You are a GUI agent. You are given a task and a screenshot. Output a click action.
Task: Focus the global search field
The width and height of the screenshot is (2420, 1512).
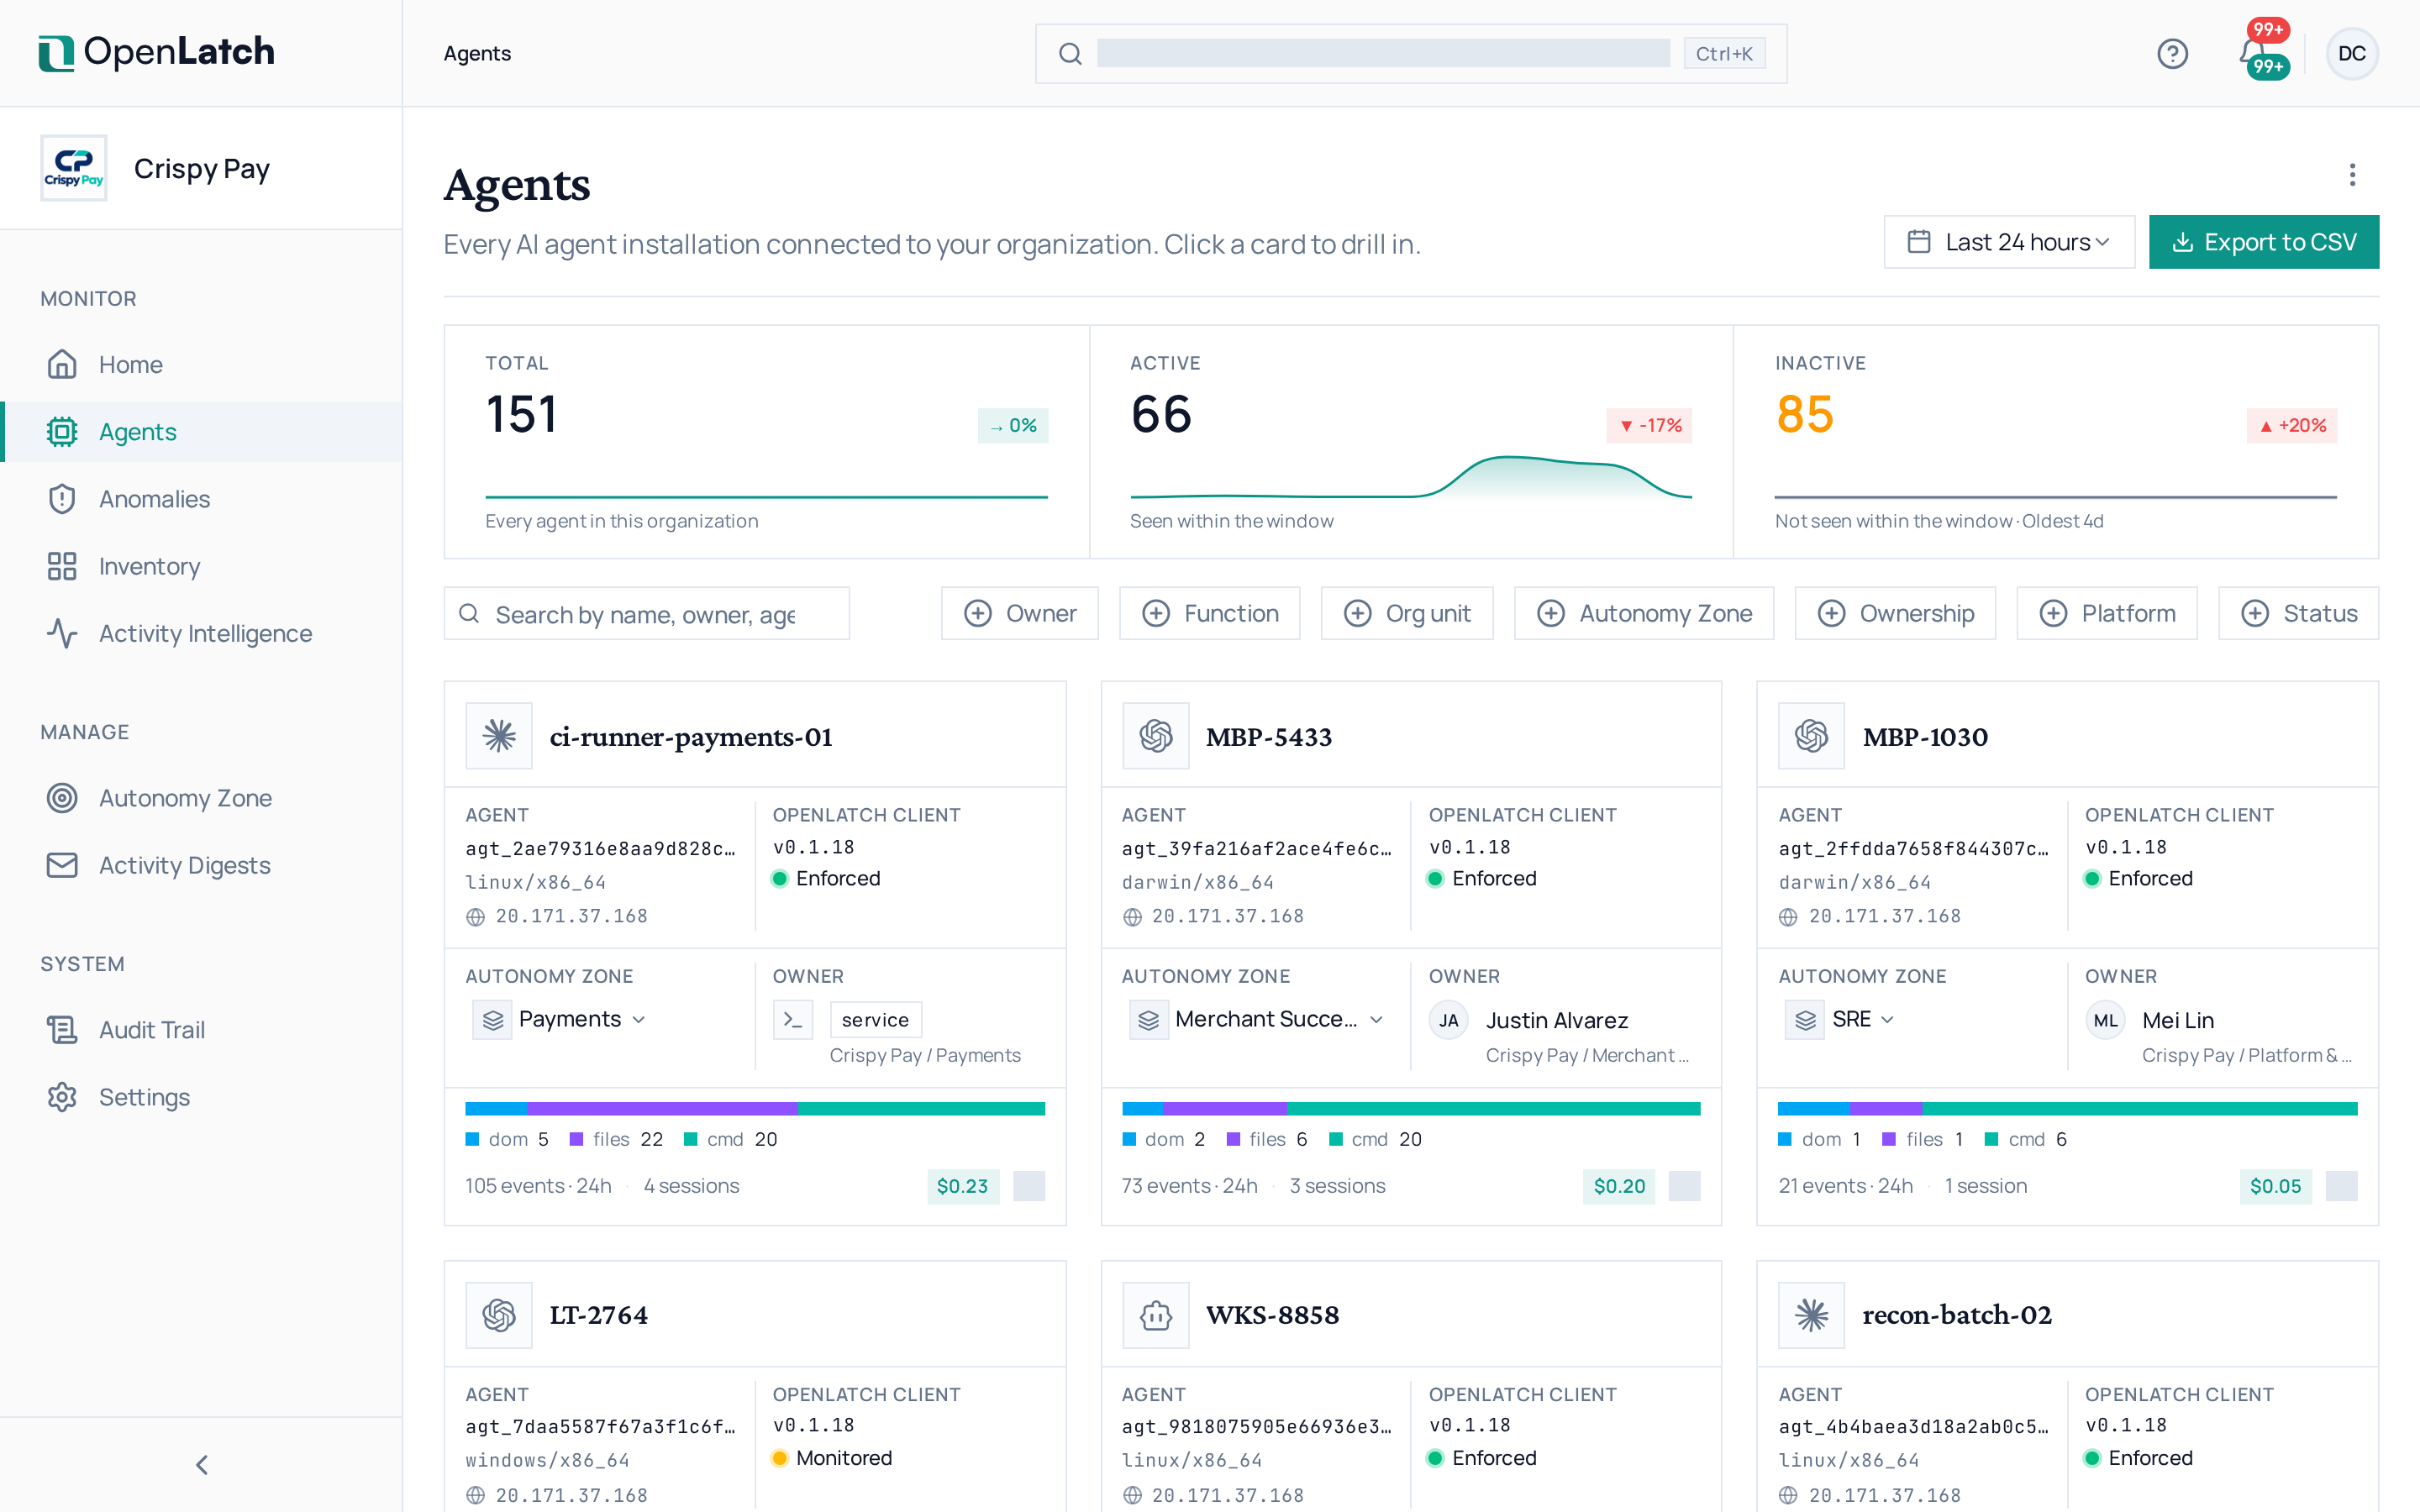pos(1410,53)
